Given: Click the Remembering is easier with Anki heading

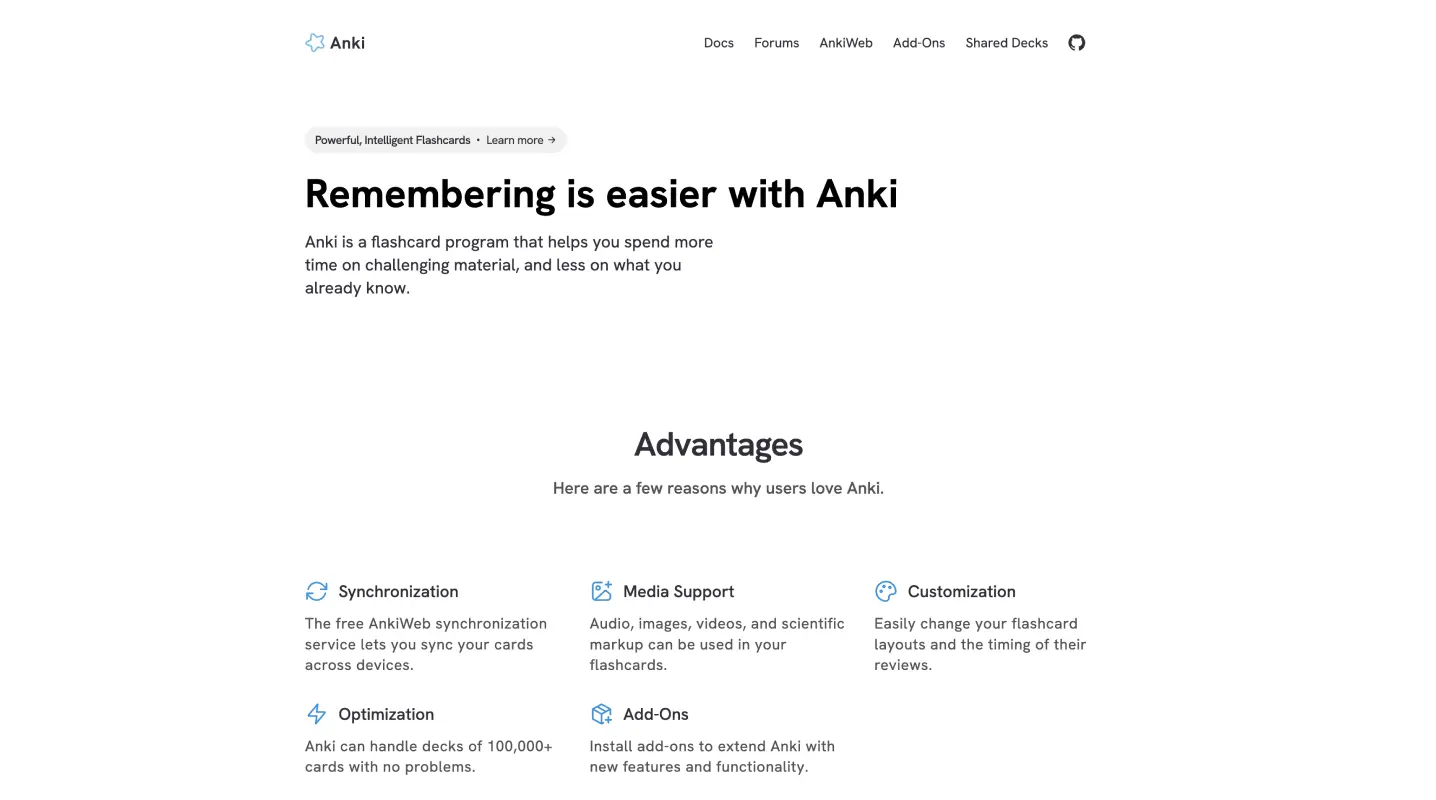Looking at the screenshot, I should (601, 193).
